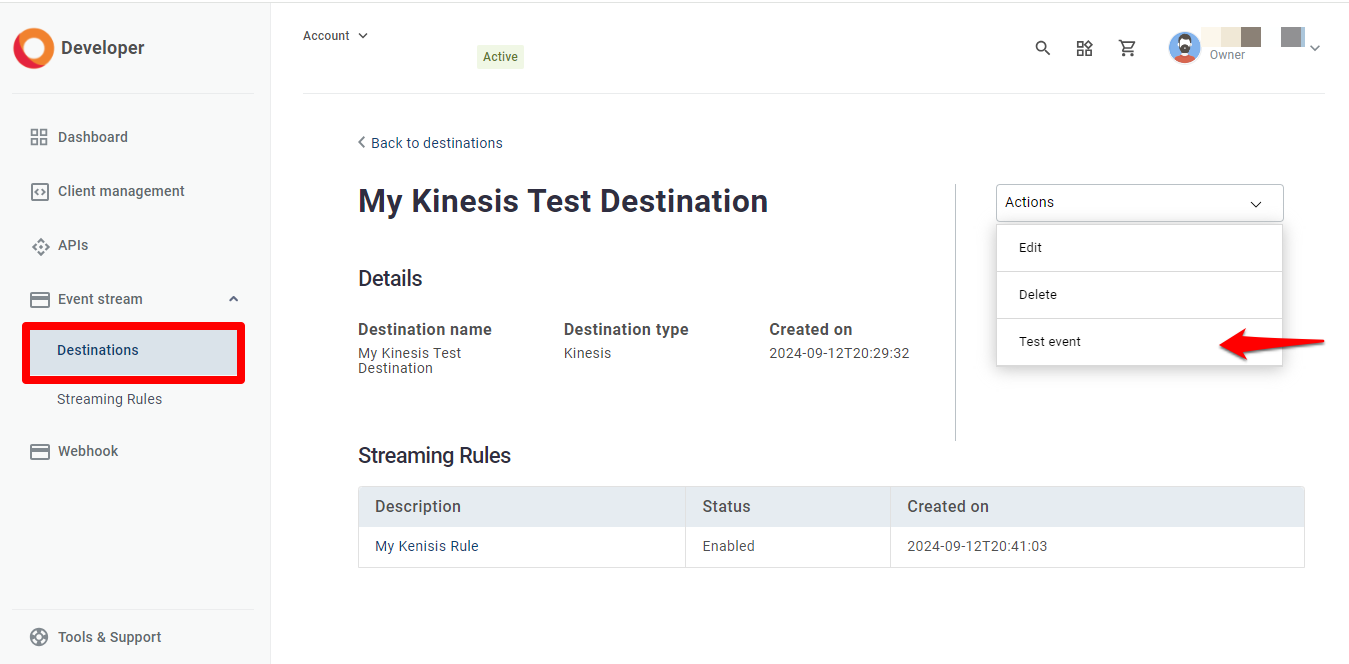Collapse the Event stream section chevron

[233, 299]
